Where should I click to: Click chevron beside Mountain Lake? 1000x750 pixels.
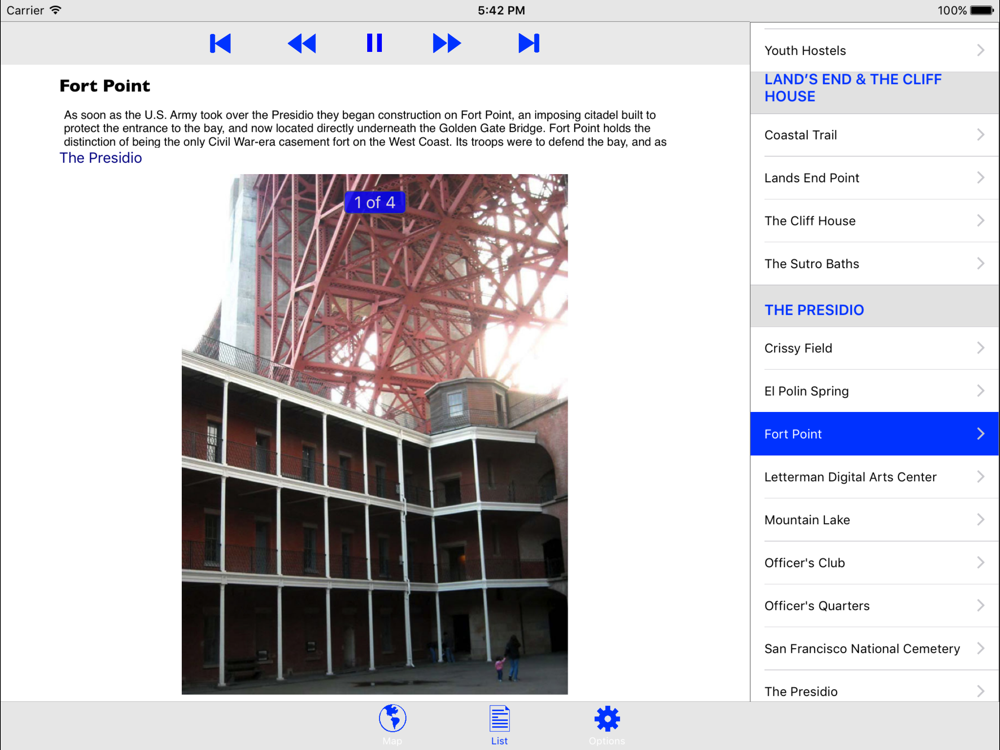tap(981, 520)
